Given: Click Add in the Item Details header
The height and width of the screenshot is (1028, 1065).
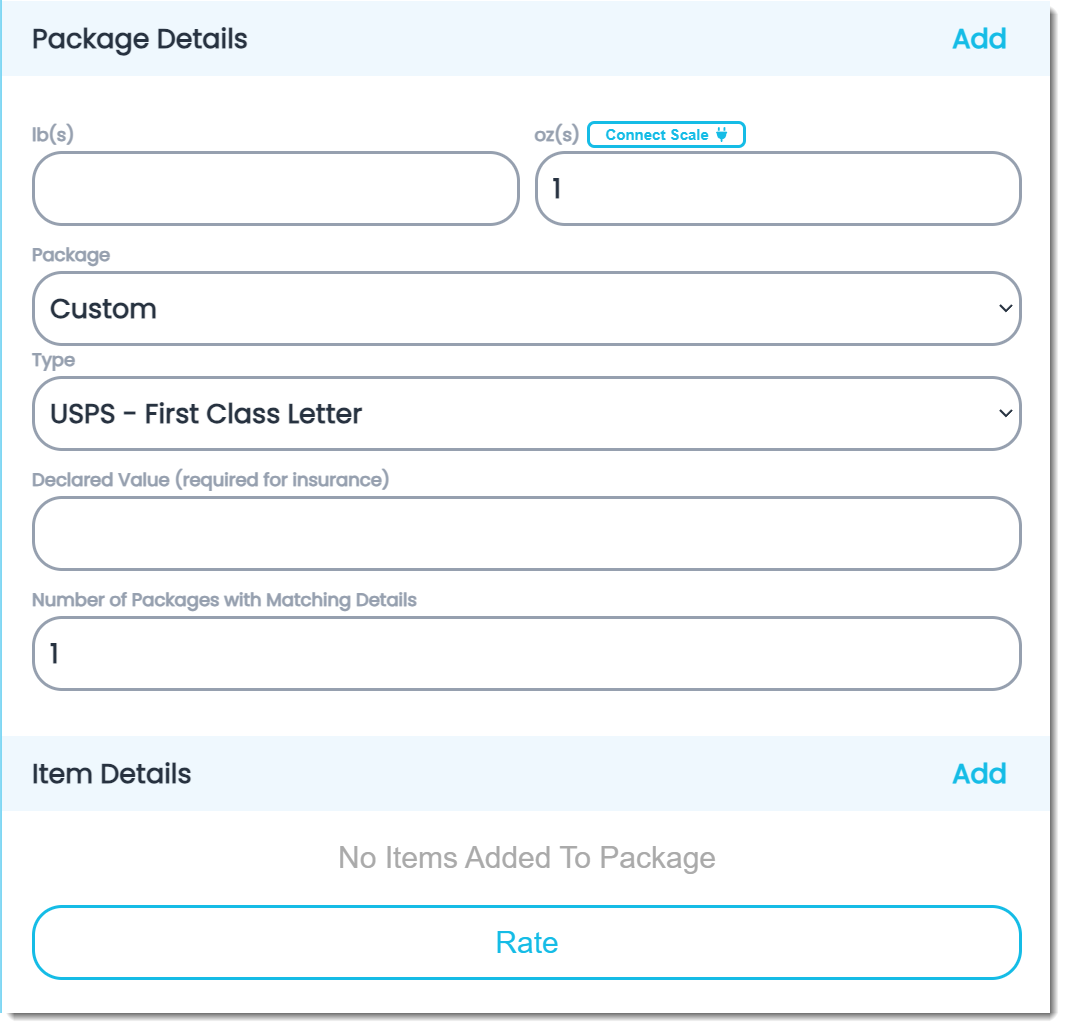Looking at the screenshot, I should pos(979,774).
